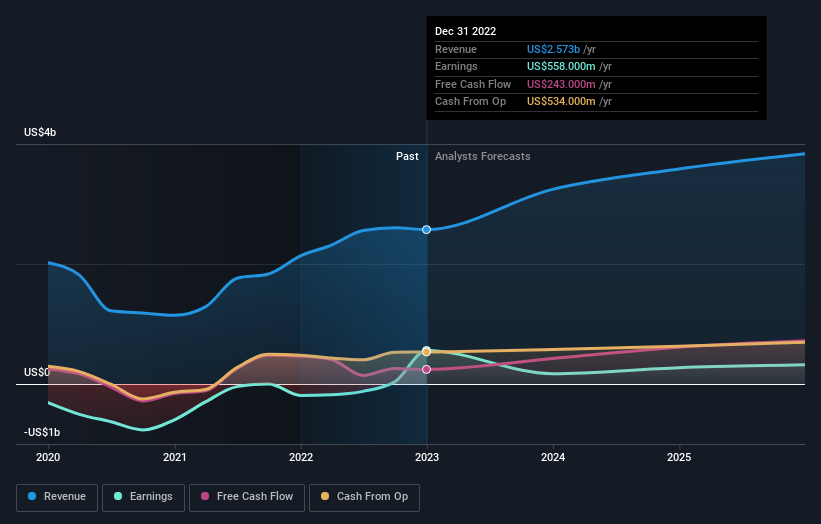
Task: Click the -US$1b y-axis label
Action: tap(42, 432)
